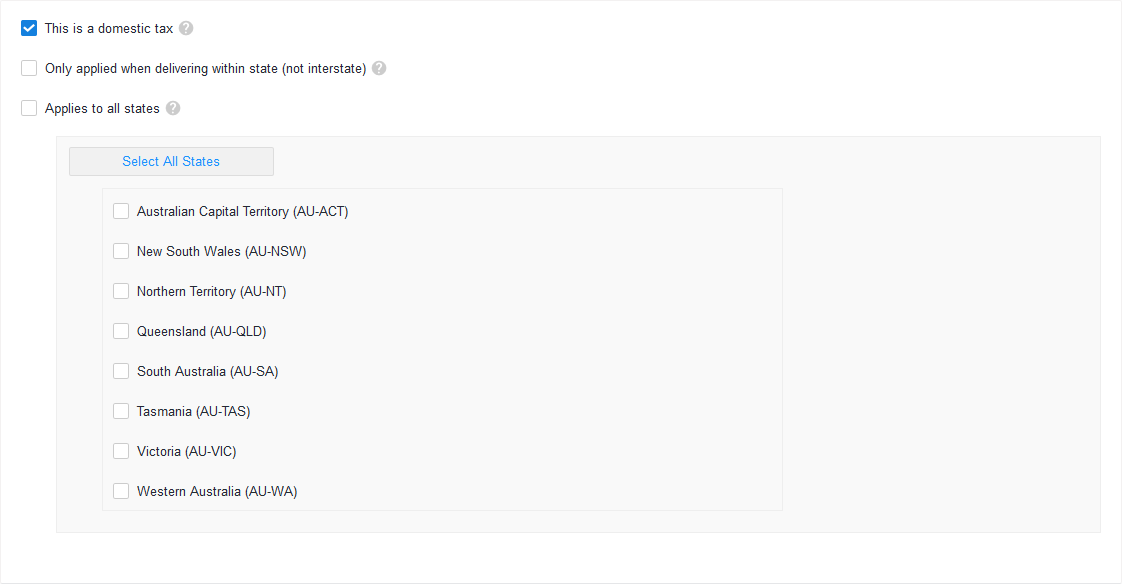Select Victoria (AU-VIC) checkbox
Image resolution: width=1122 pixels, height=584 pixels.
pyautogui.click(x=121, y=452)
